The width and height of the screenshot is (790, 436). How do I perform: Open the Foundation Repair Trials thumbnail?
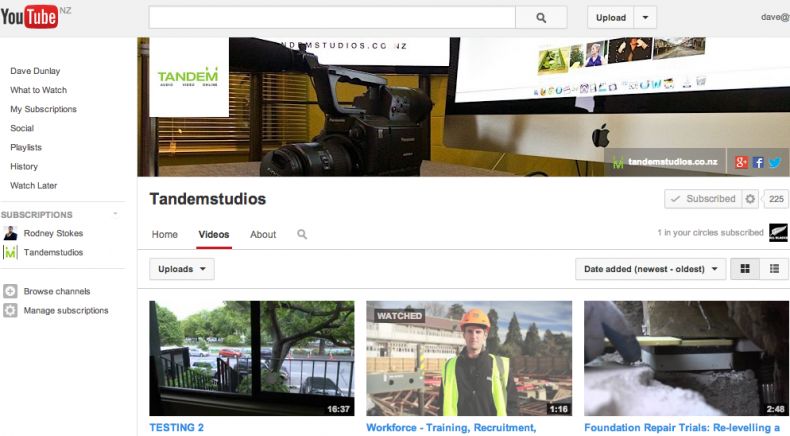pyautogui.click(x=687, y=358)
